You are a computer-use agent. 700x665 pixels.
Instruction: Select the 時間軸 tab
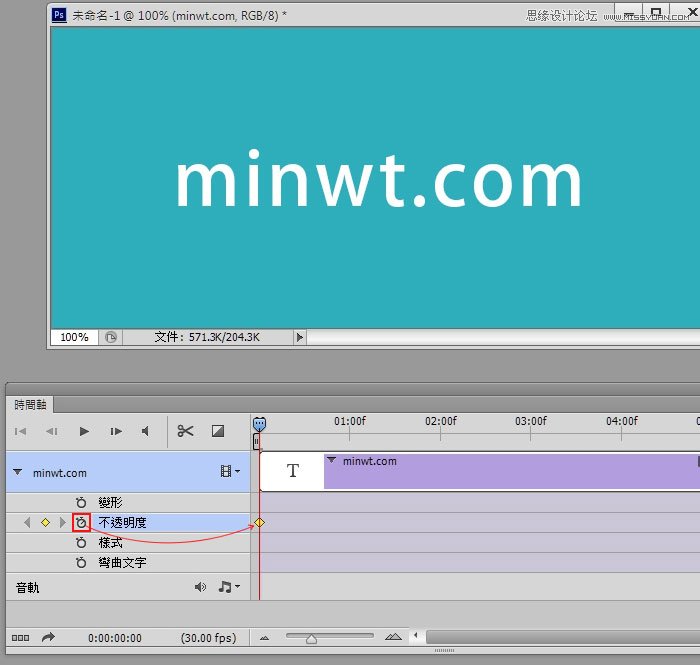pyautogui.click(x=30, y=405)
